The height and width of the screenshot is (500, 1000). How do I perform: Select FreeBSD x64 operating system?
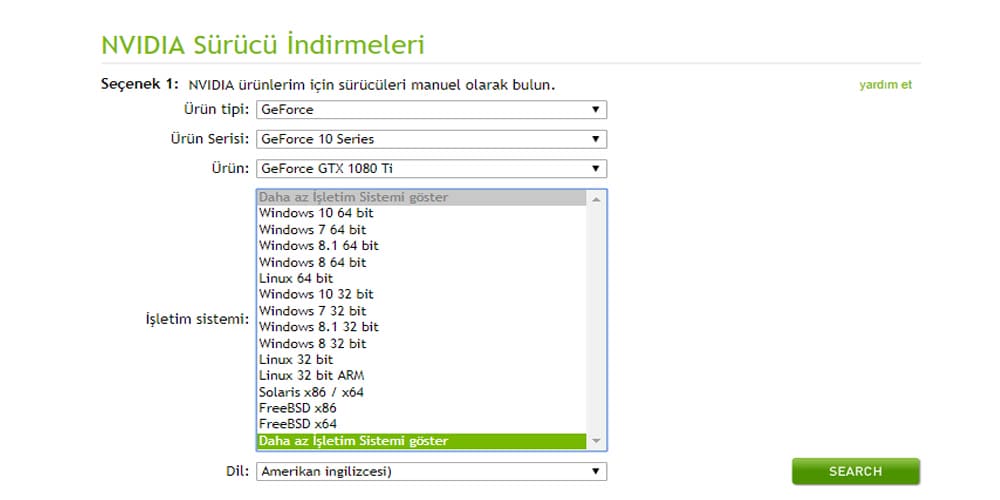point(297,424)
